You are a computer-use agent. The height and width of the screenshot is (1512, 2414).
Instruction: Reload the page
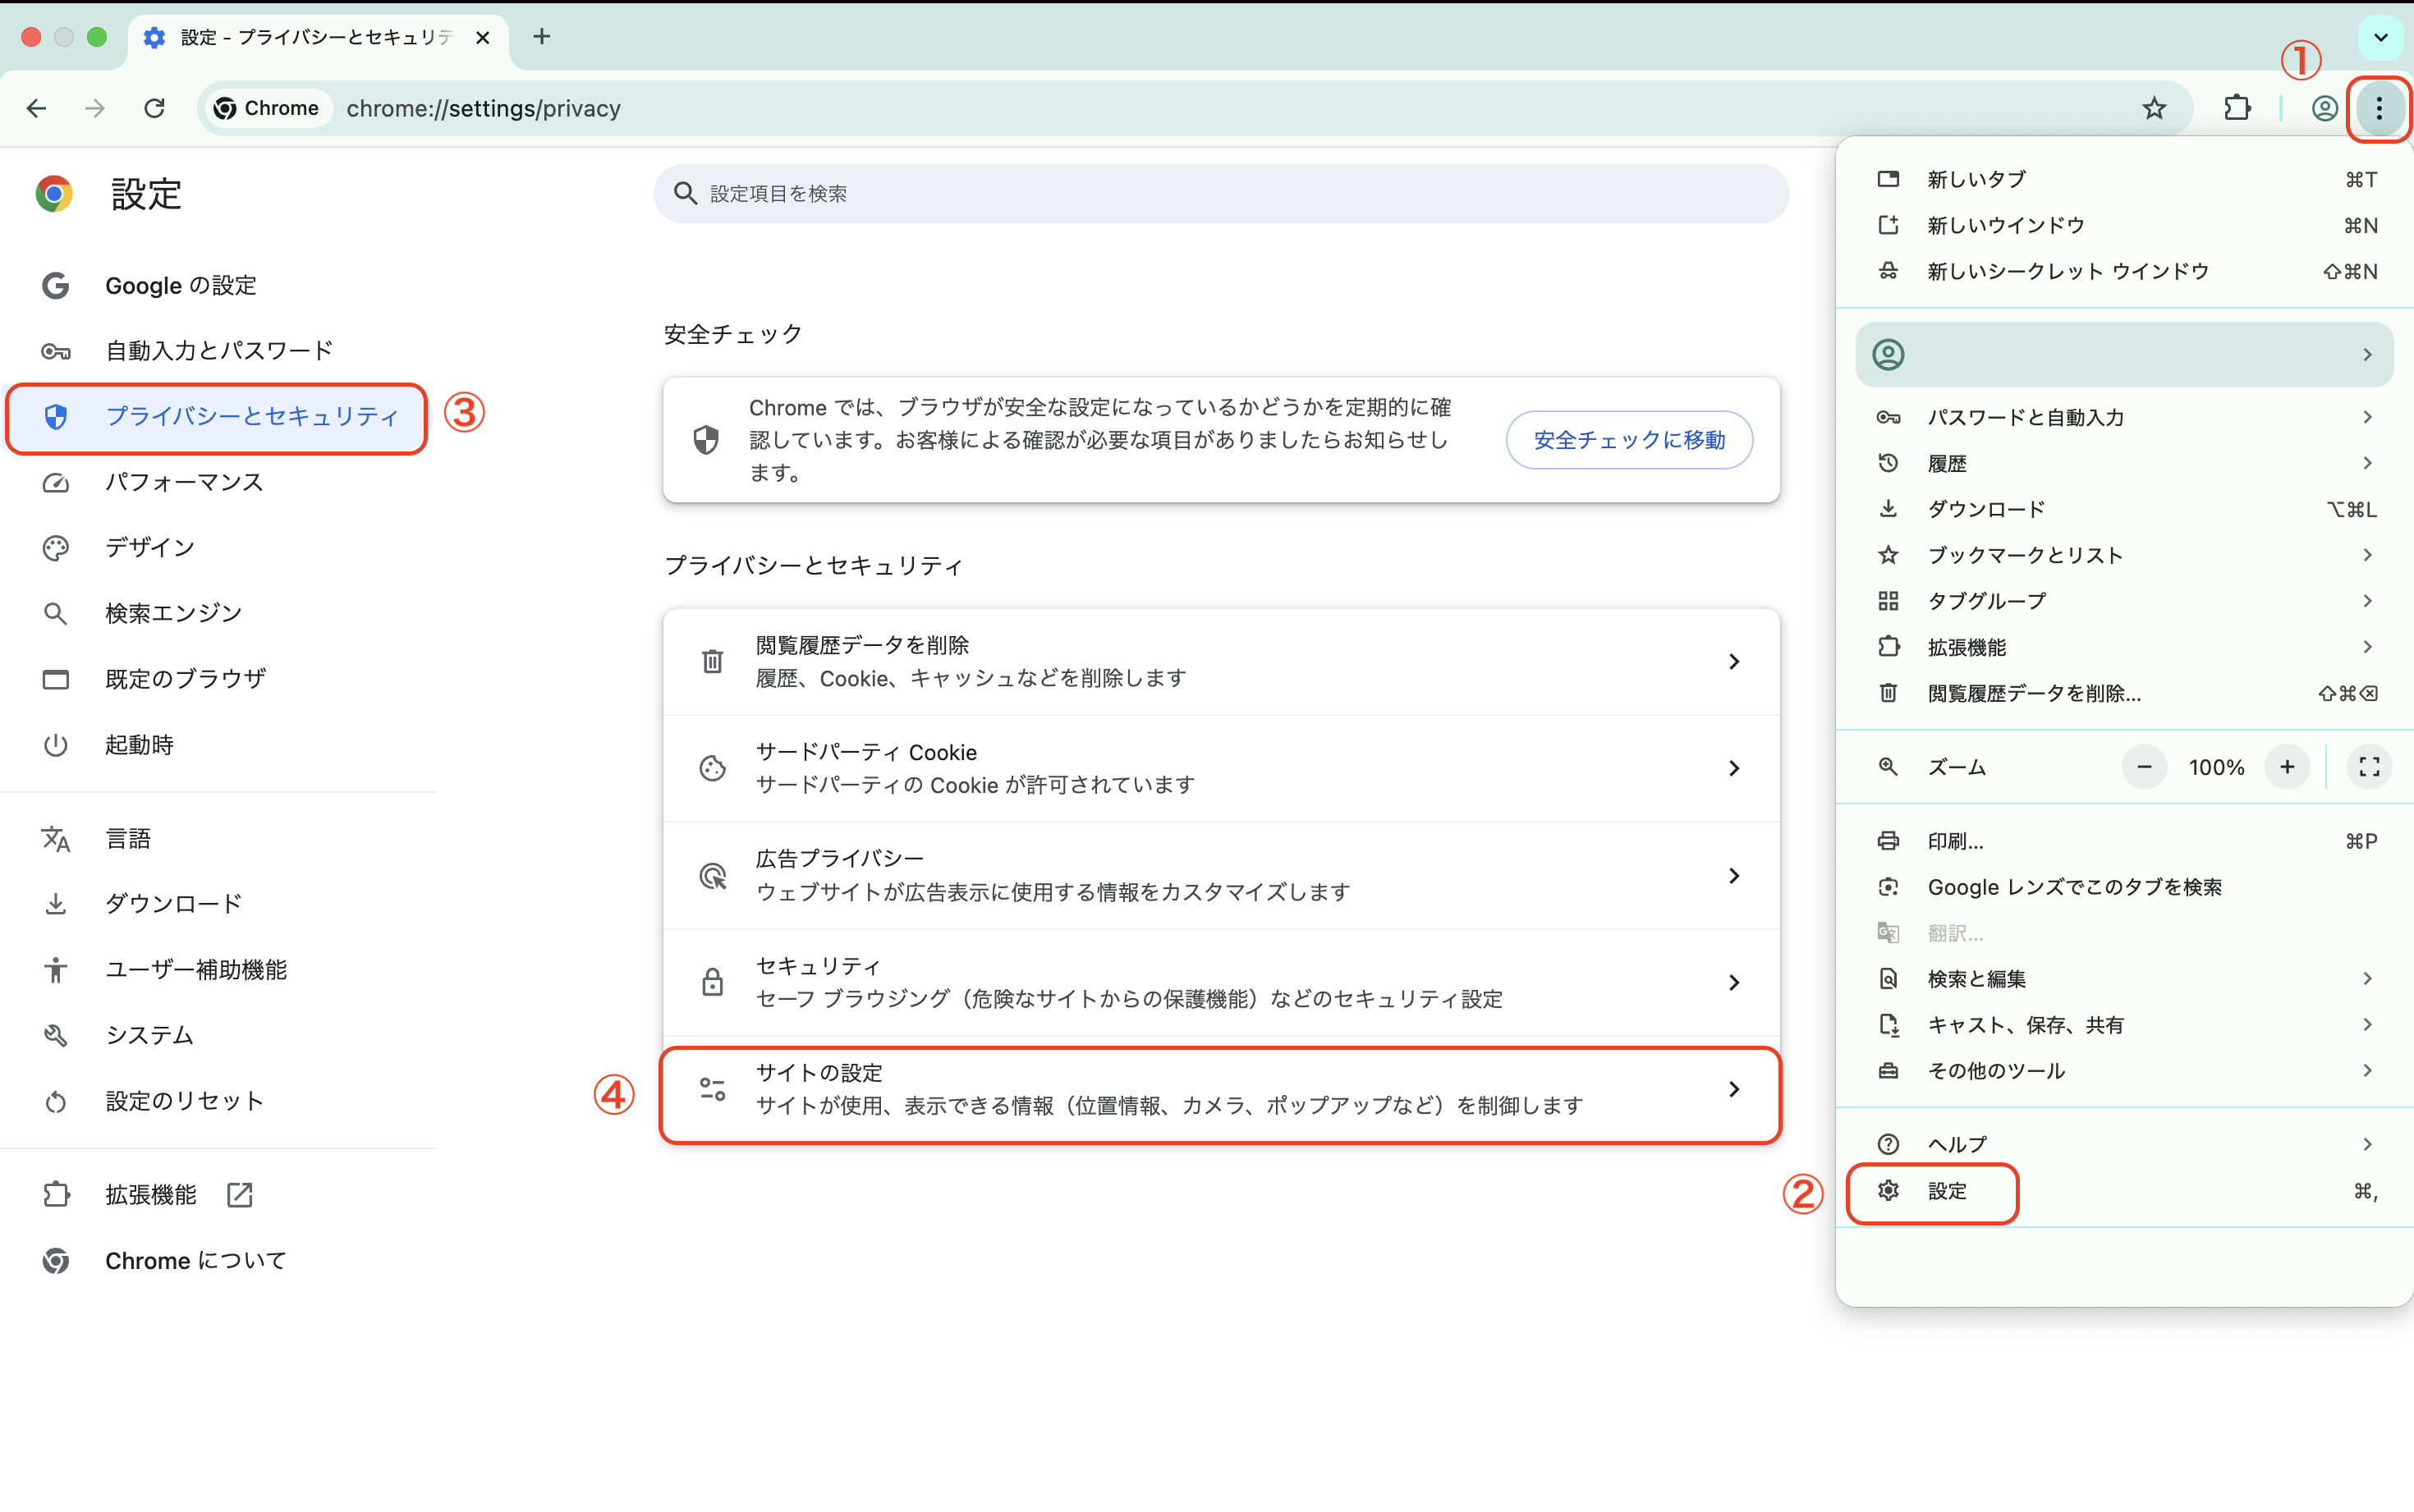154,108
